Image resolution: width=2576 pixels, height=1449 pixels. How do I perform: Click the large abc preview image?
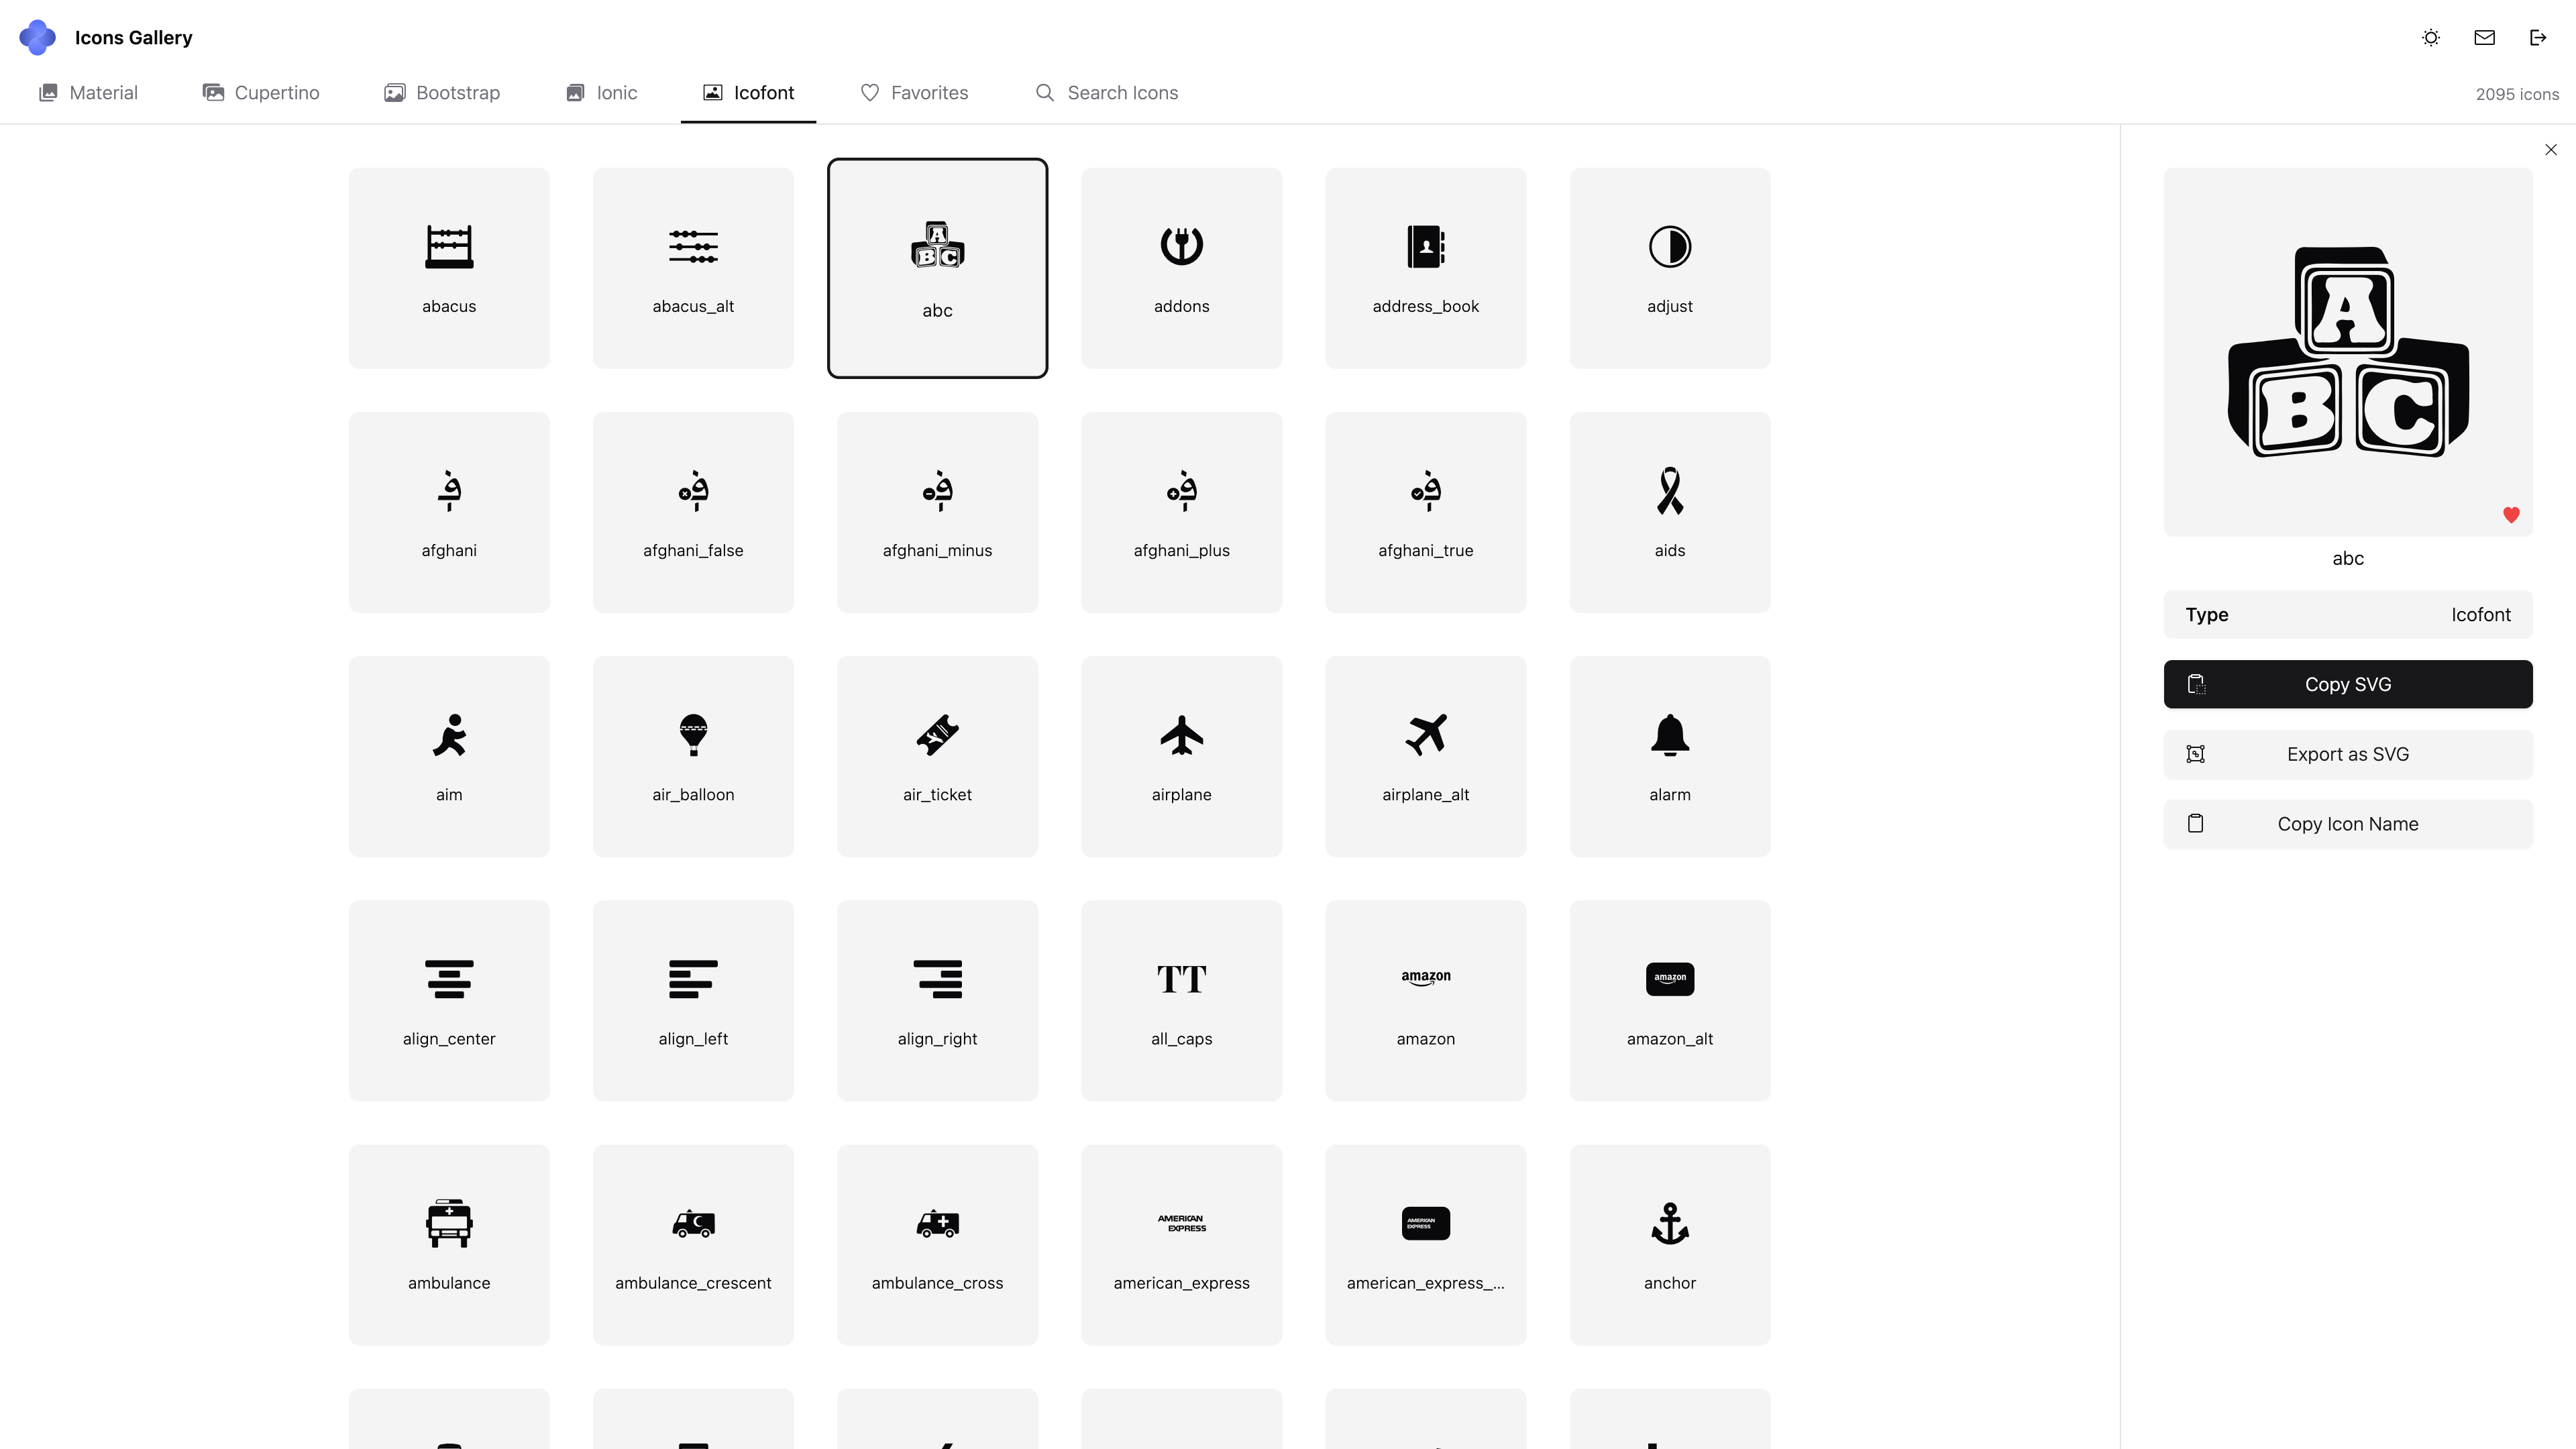point(2347,352)
